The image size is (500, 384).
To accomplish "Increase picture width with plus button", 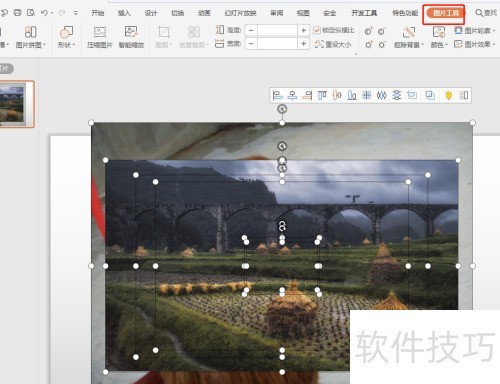I will [303, 44].
